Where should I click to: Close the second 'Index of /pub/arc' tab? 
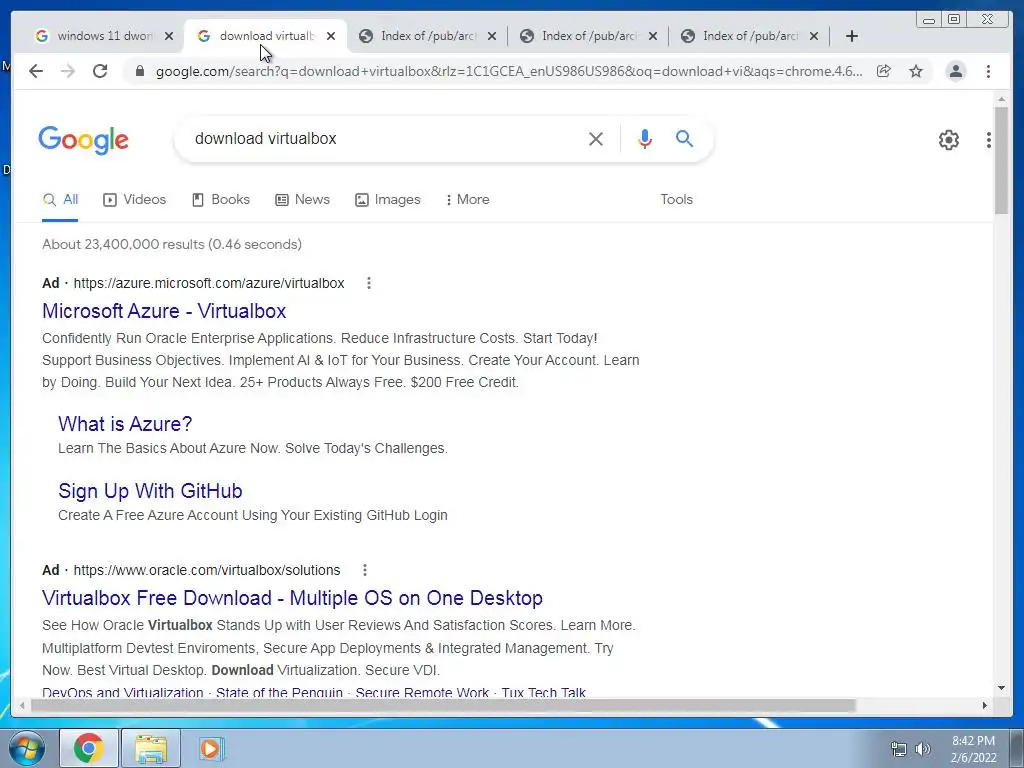coord(653,36)
